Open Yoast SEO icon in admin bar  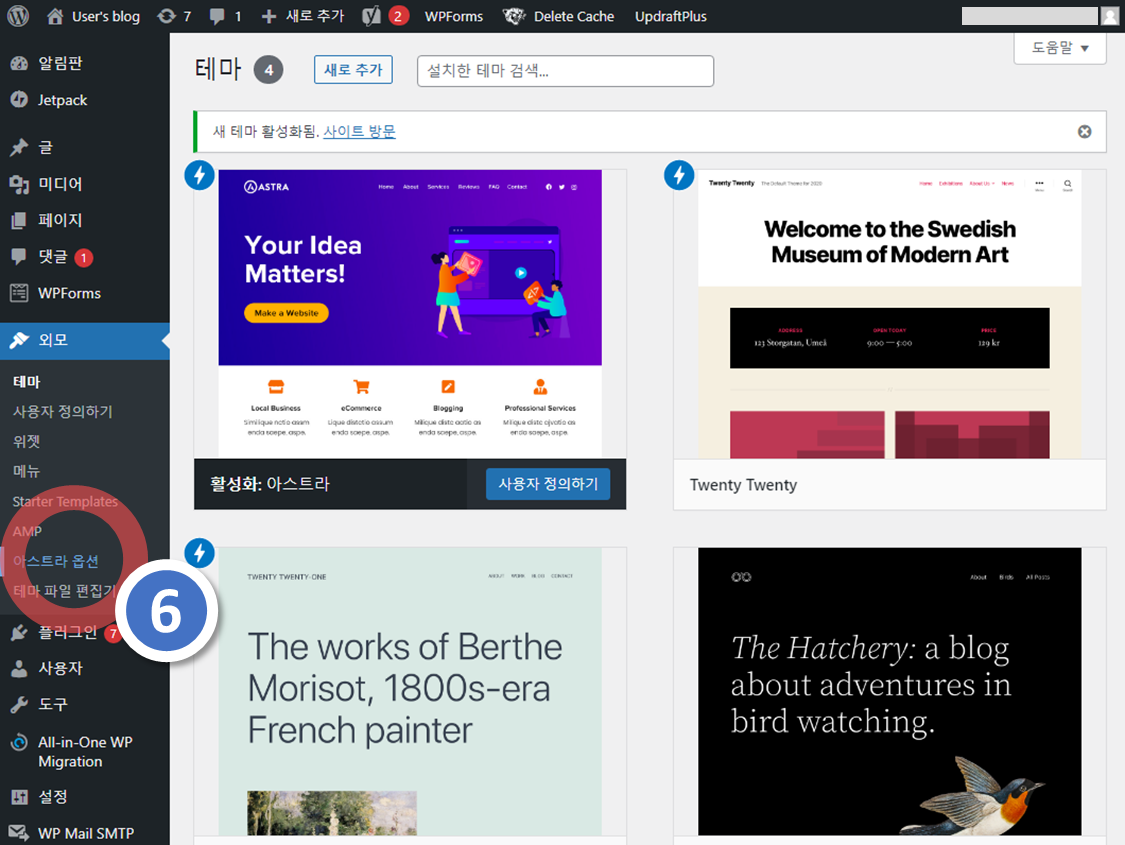click(x=371, y=16)
